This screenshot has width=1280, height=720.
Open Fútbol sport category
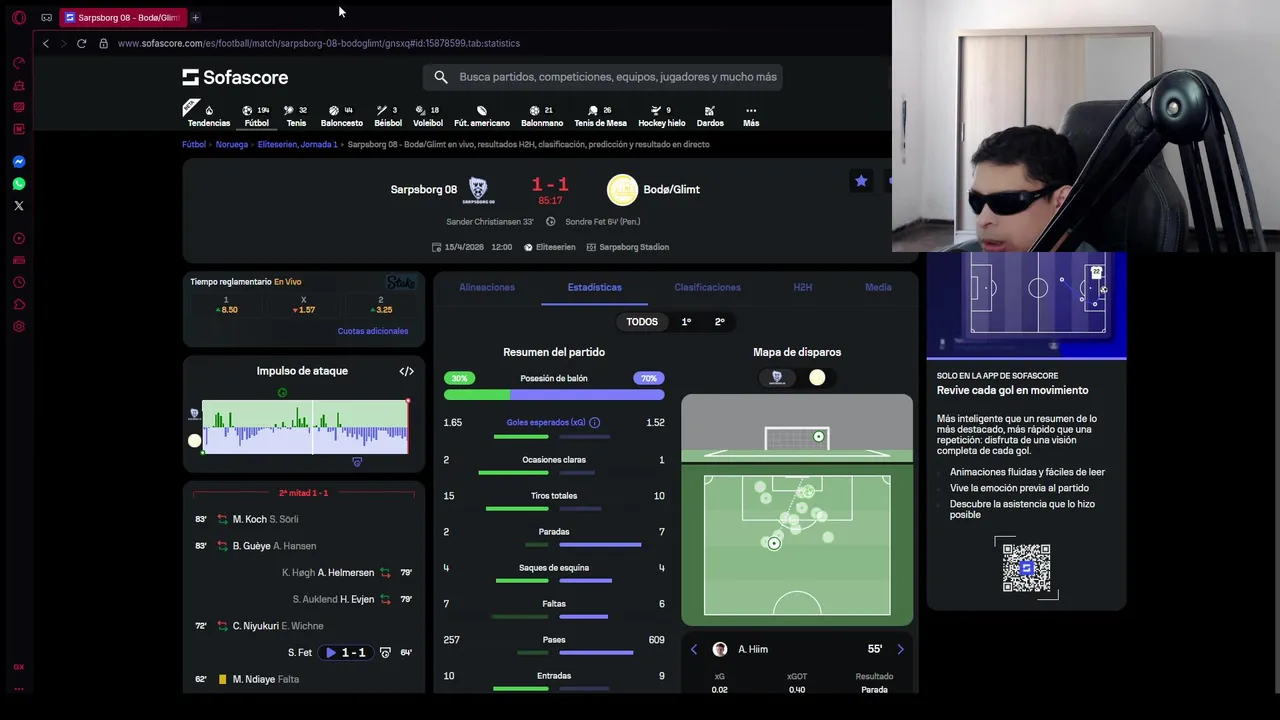pyautogui.click(x=257, y=116)
